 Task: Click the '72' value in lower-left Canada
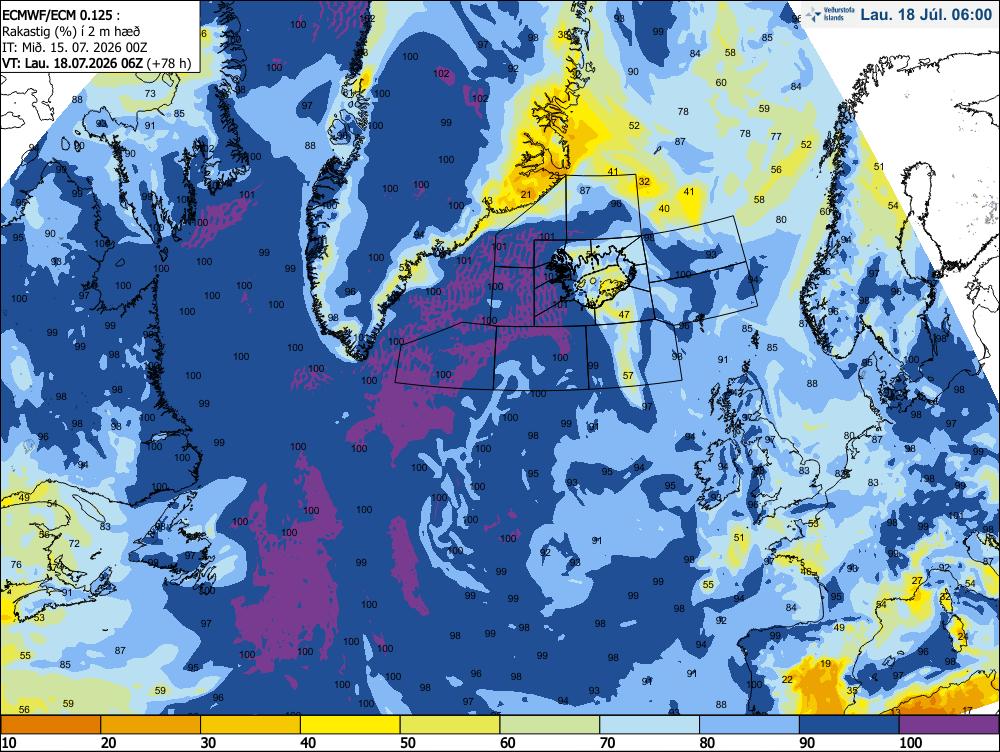coord(74,543)
